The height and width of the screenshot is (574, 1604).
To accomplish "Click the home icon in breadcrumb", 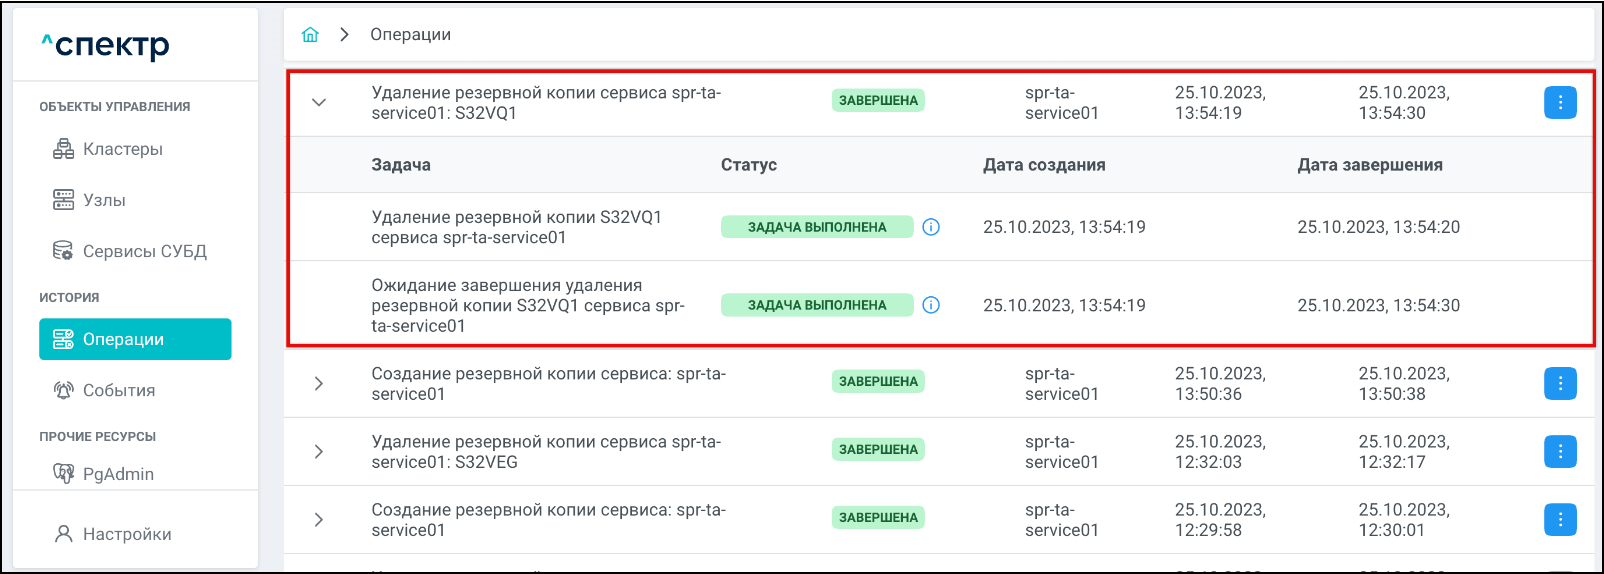I will [x=310, y=35].
